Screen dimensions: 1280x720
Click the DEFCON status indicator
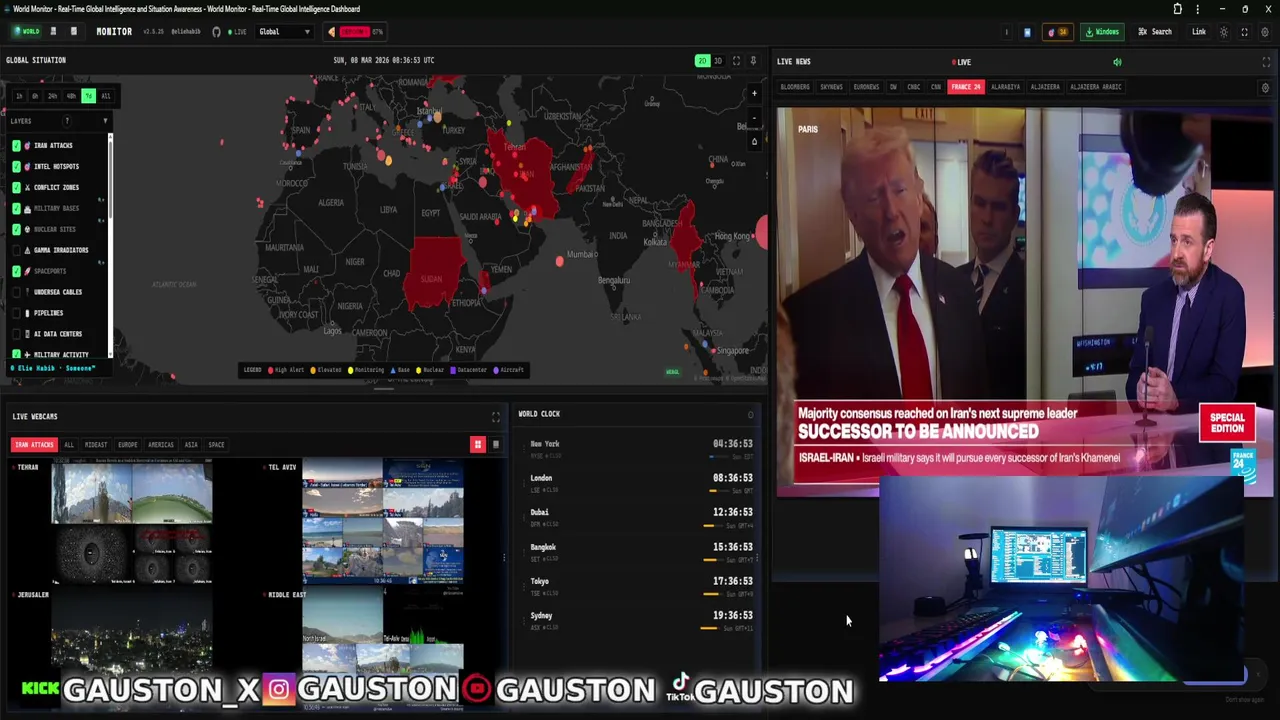(x=356, y=32)
